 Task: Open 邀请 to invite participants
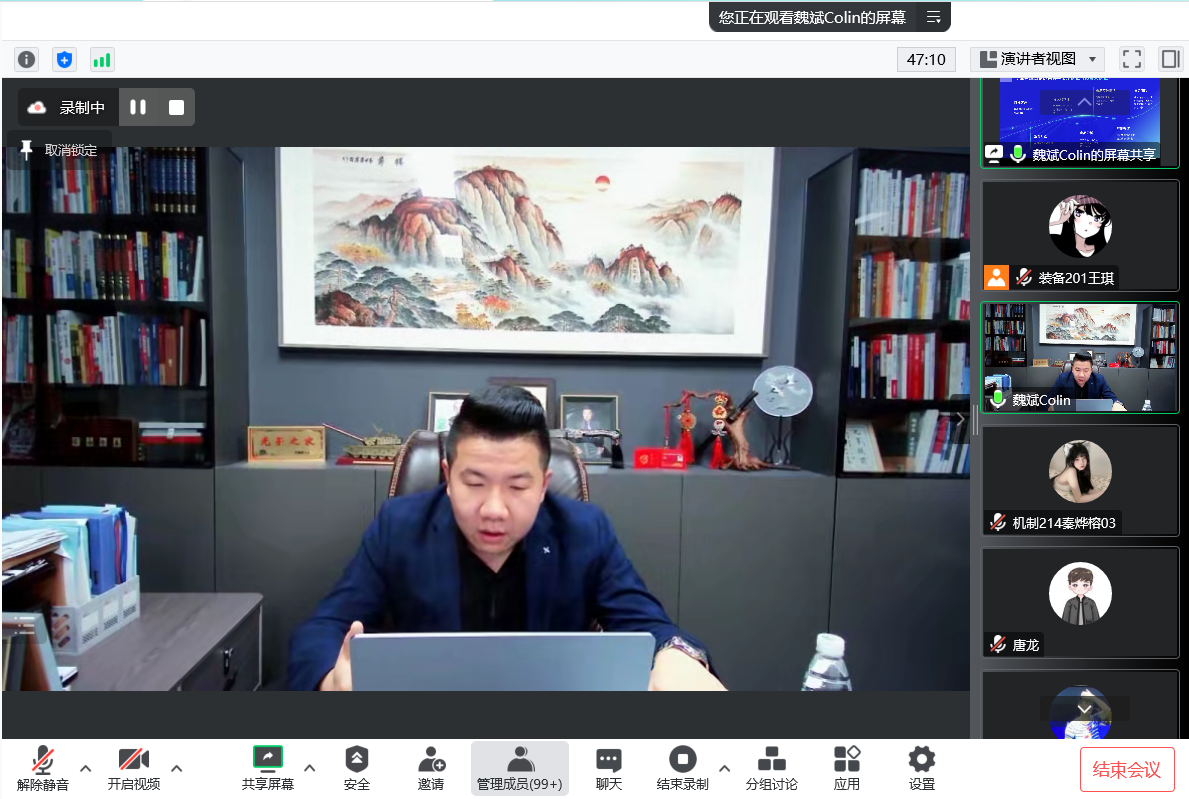click(x=431, y=768)
